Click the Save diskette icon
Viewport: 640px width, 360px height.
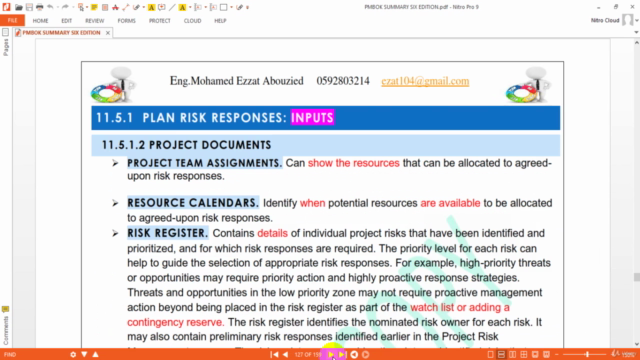pyautogui.click(x=29, y=7)
